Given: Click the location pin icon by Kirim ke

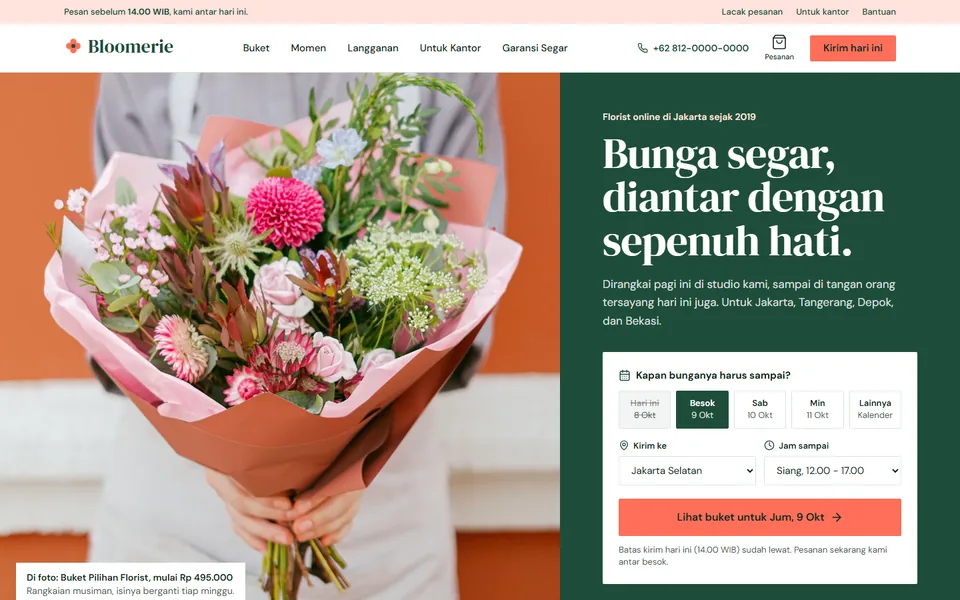Looking at the screenshot, I should coord(624,446).
